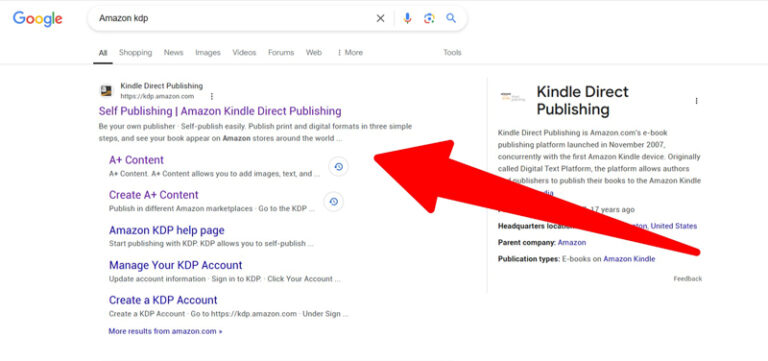768x361 pixels.
Task: Switch to News tab
Action: (x=173, y=52)
